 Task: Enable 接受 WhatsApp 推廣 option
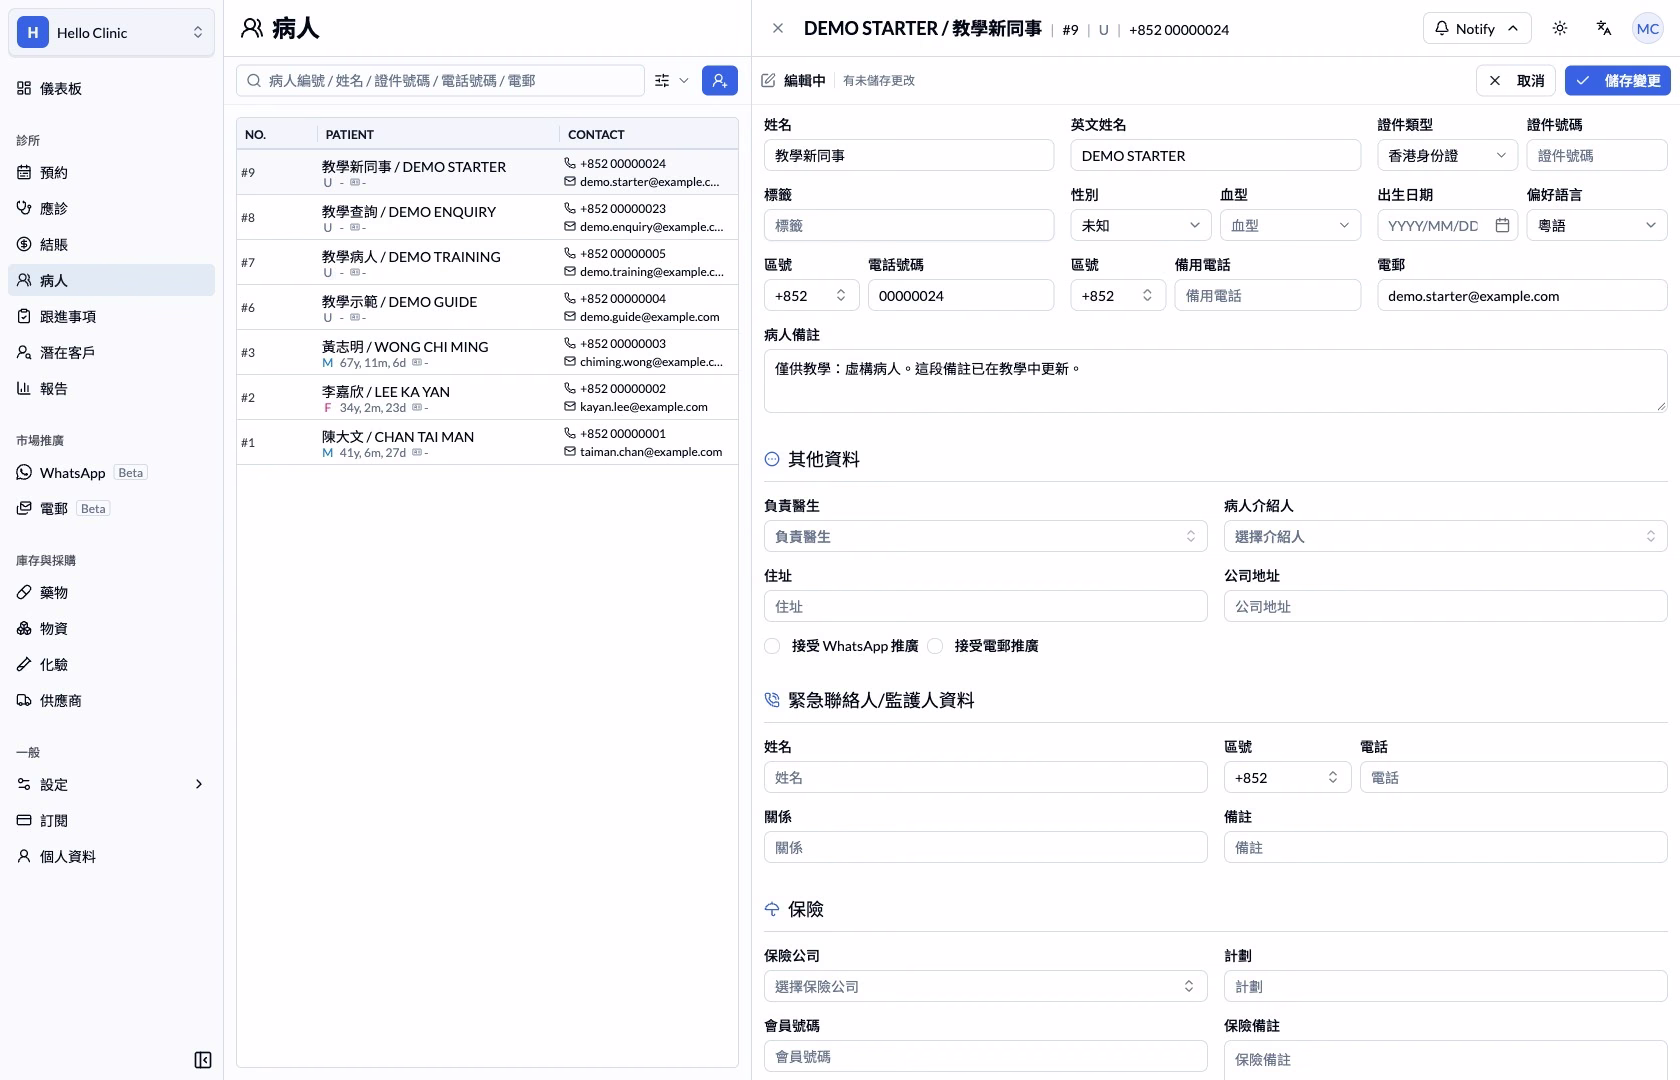(x=772, y=646)
